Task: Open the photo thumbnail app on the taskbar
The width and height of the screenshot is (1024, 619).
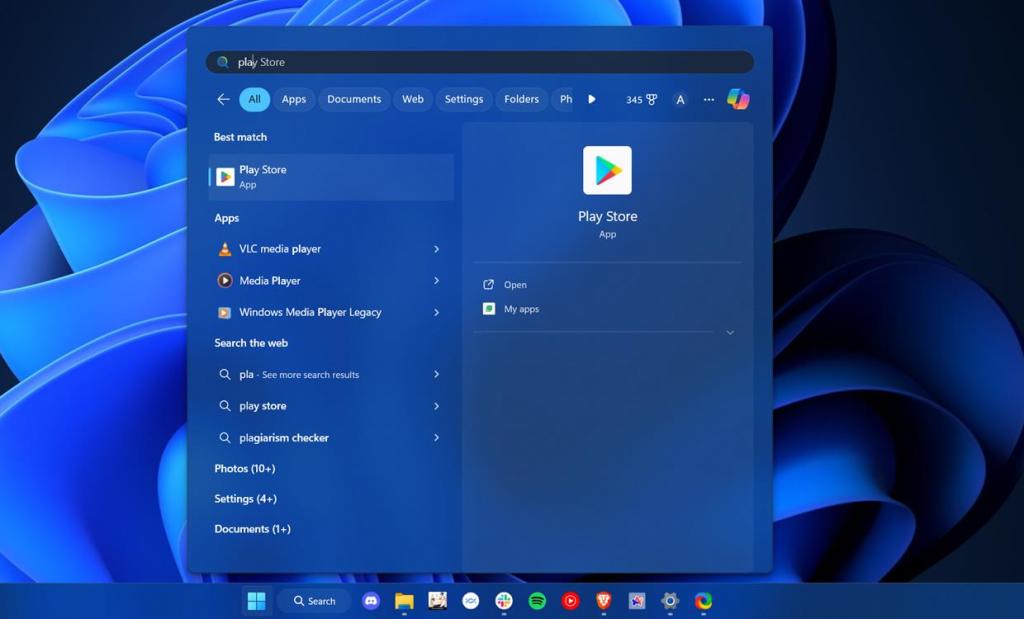Action: [x=438, y=601]
